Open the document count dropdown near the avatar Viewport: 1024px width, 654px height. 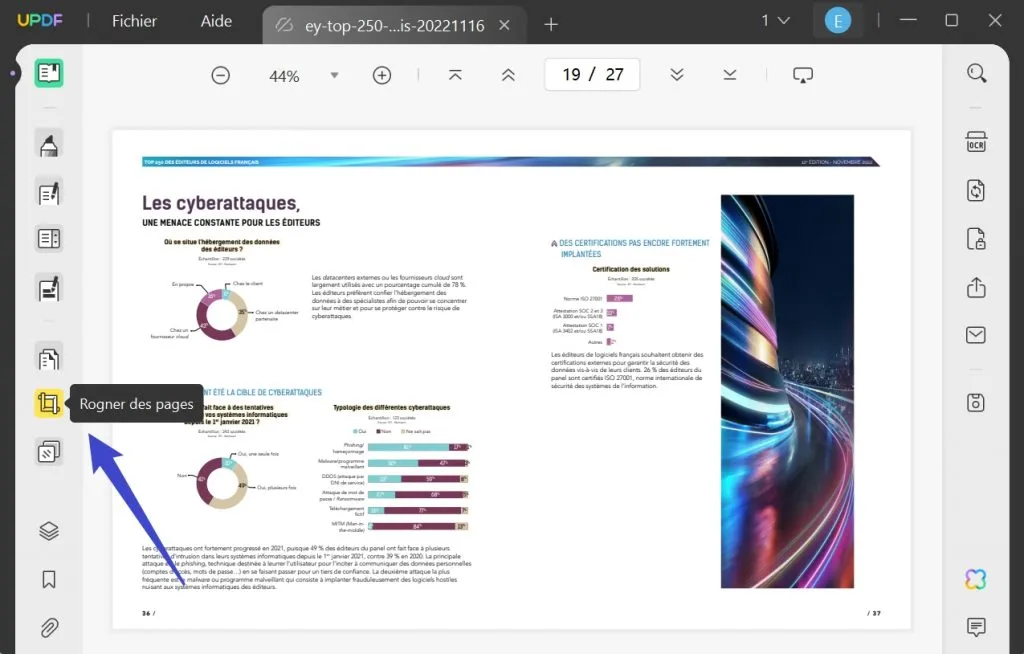coord(776,20)
